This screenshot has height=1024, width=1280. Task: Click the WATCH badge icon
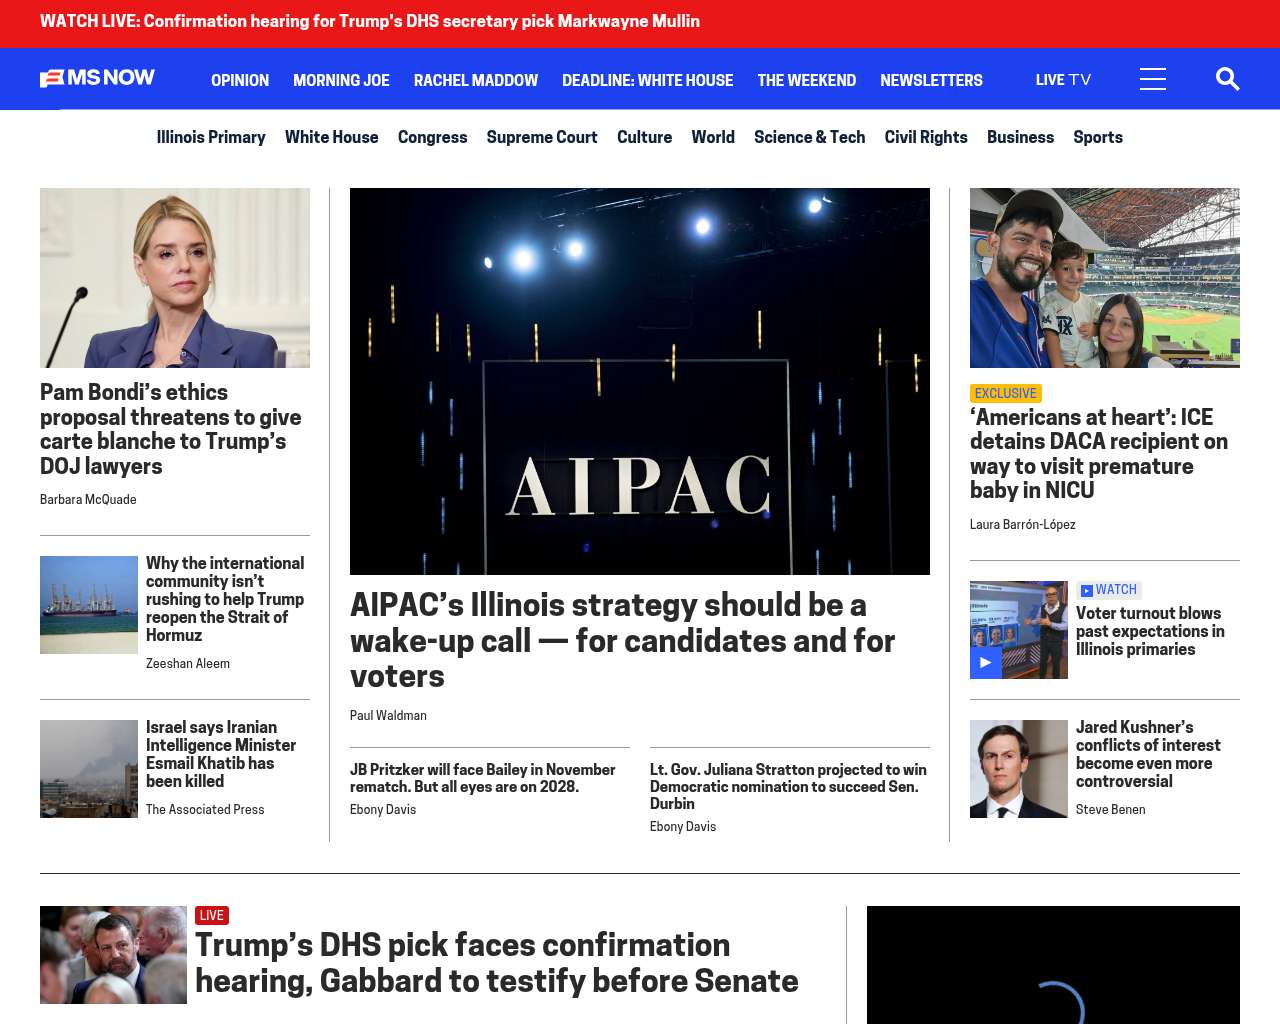1086,590
